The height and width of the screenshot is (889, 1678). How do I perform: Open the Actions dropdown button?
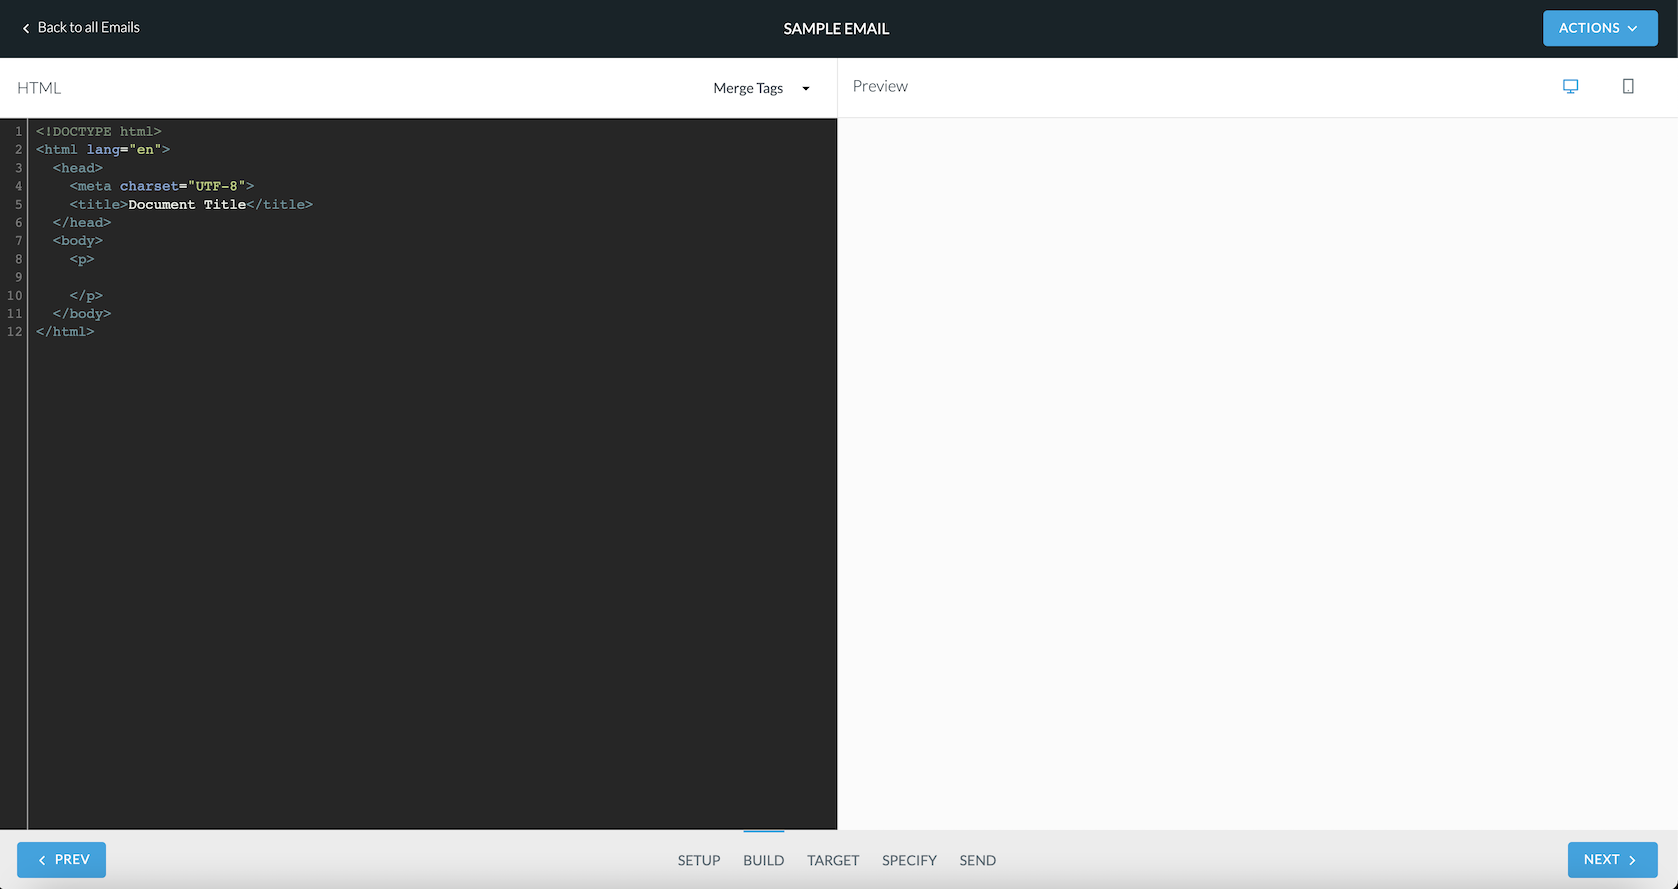pyautogui.click(x=1600, y=28)
